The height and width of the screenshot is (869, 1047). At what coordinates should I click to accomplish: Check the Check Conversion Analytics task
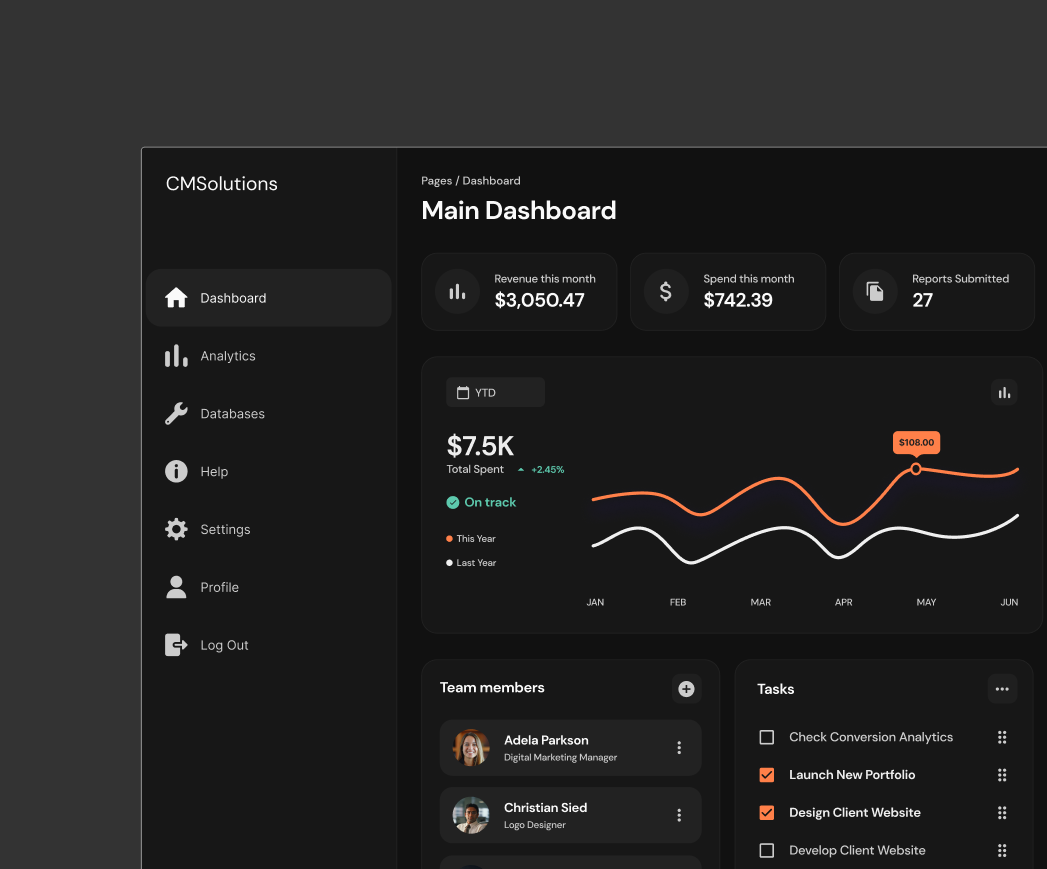767,737
